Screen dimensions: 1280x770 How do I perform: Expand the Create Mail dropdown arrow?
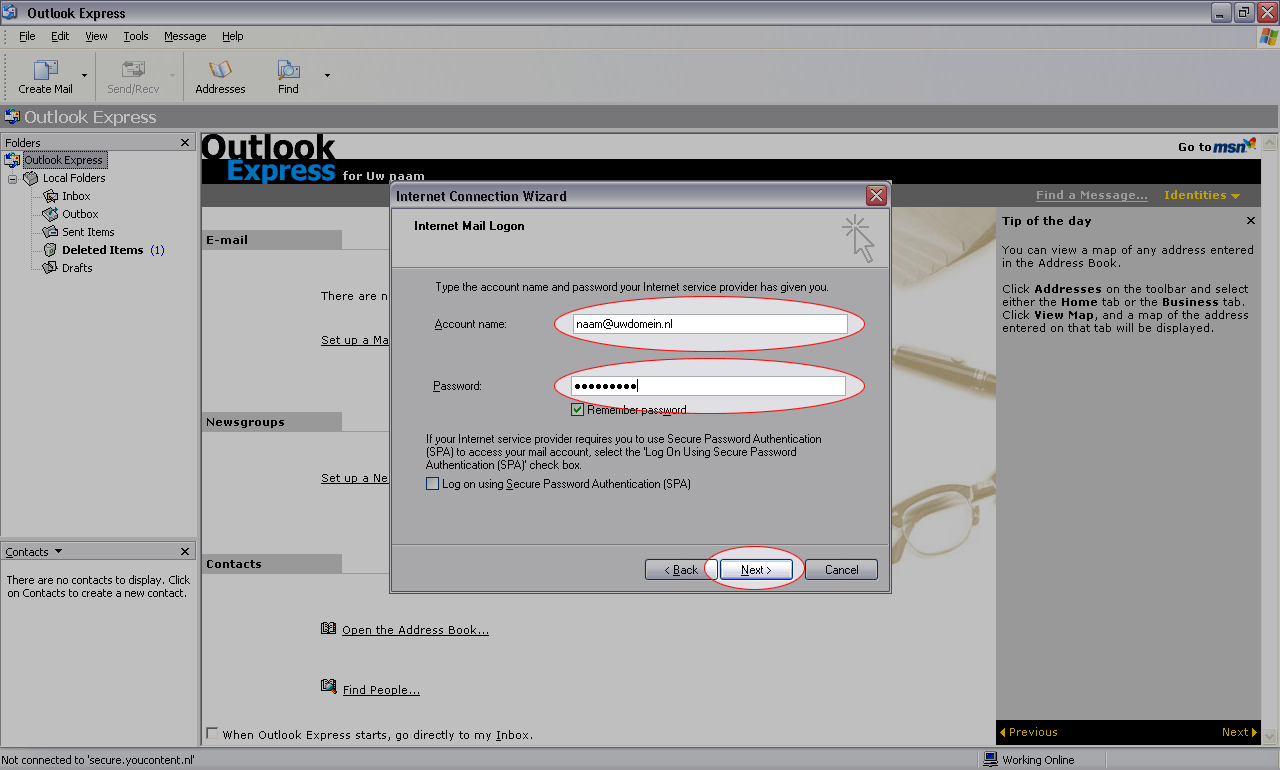click(84, 76)
